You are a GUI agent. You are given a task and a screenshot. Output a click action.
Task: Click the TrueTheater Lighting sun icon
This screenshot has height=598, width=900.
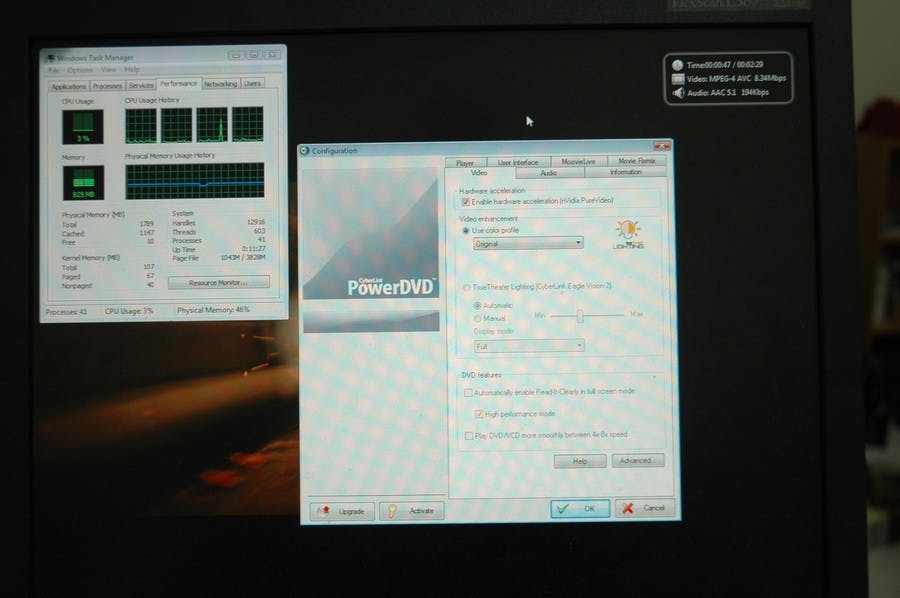tap(627, 230)
